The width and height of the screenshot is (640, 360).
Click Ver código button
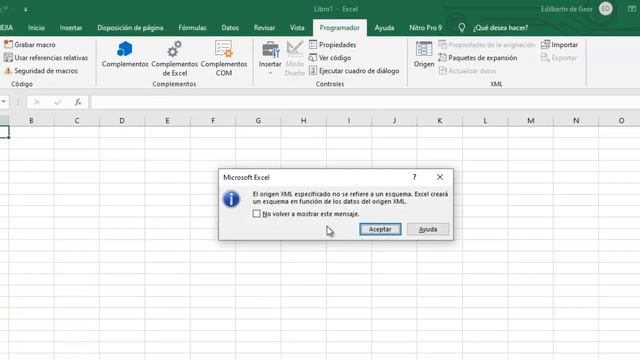[x=330, y=58]
